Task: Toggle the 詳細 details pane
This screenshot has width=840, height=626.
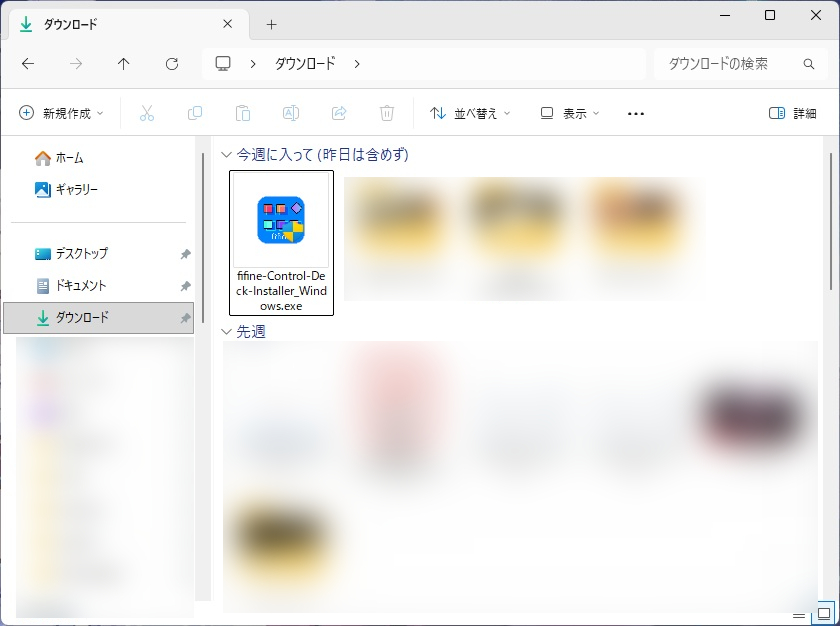Action: (x=792, y=114)
